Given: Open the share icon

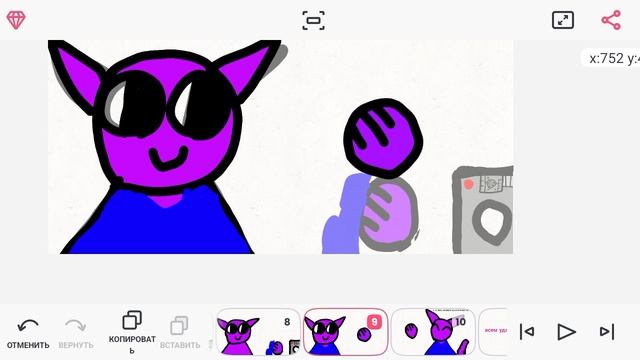Looking at the screenshot, I should click(x=611, y=20).
